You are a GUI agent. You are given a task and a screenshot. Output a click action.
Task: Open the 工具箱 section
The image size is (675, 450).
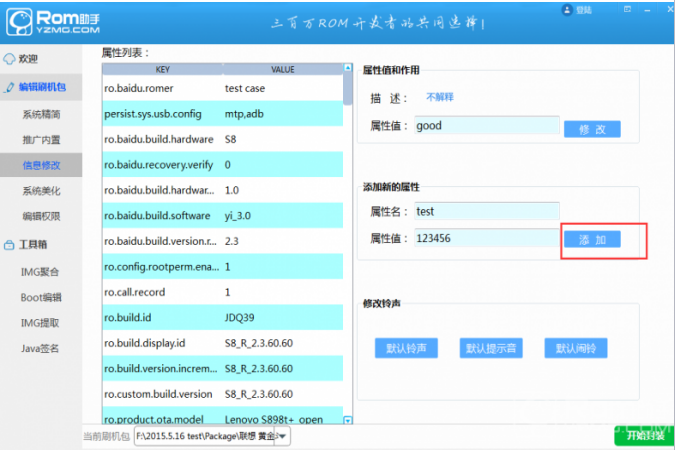point(33,245)
